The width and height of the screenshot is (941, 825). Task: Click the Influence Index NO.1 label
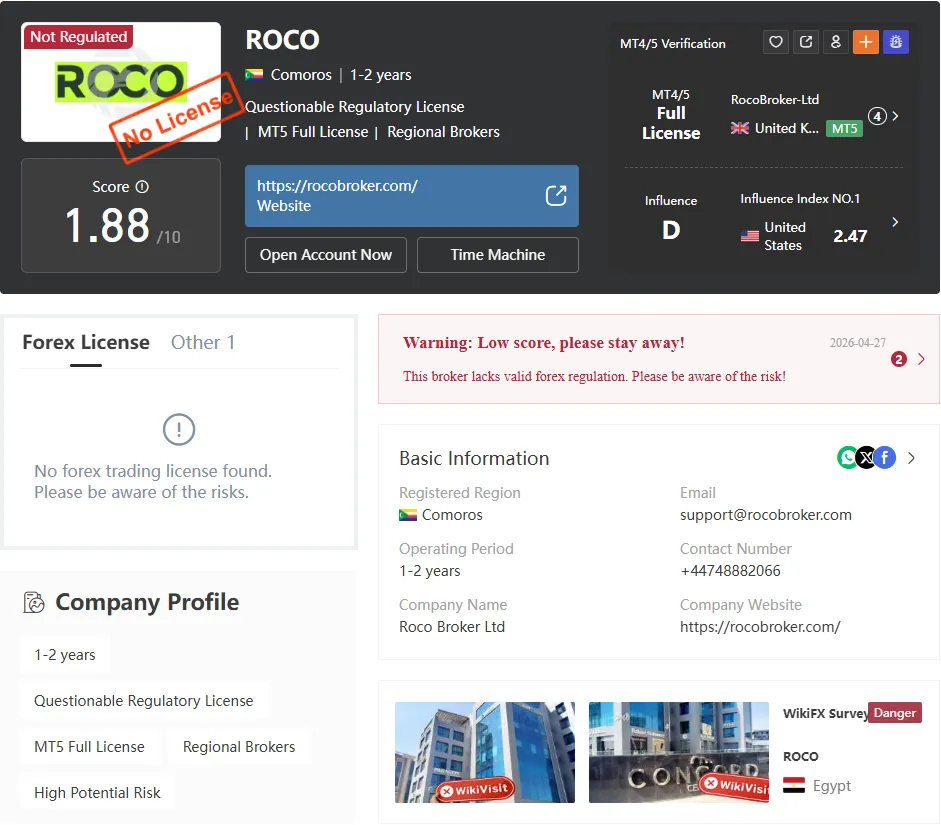tap(800, 199)
